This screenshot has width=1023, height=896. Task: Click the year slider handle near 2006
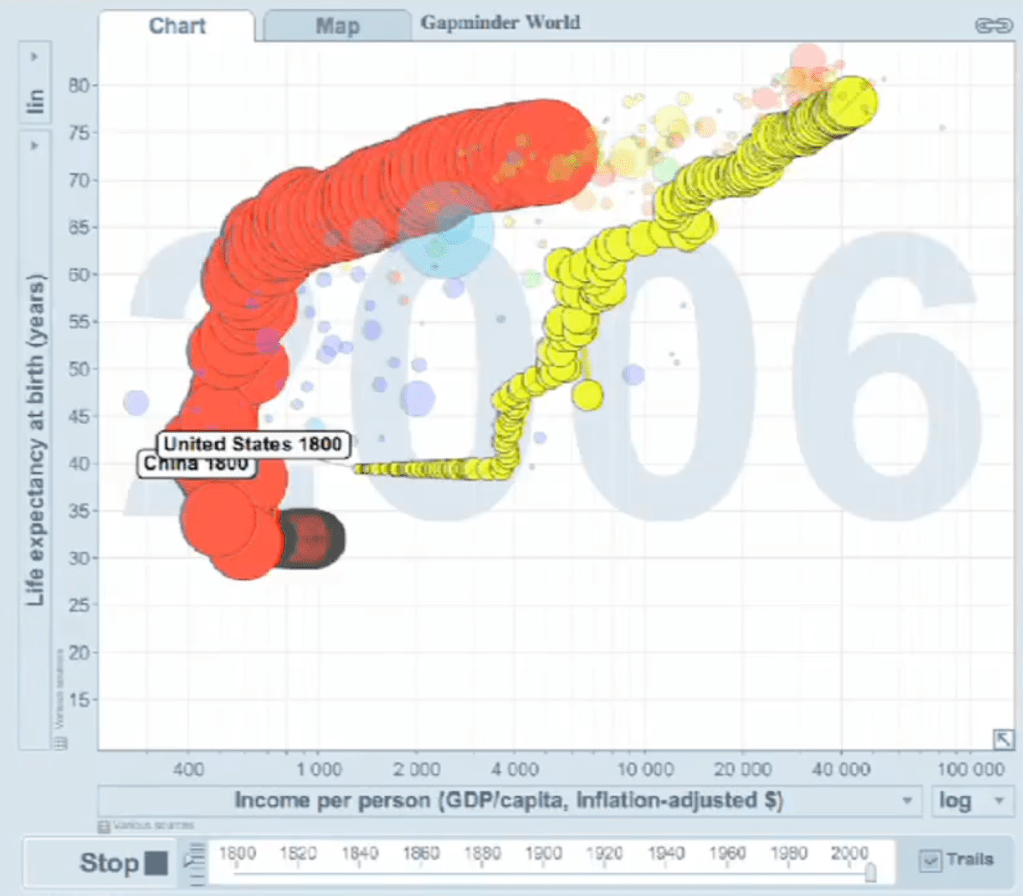point(870,873)
